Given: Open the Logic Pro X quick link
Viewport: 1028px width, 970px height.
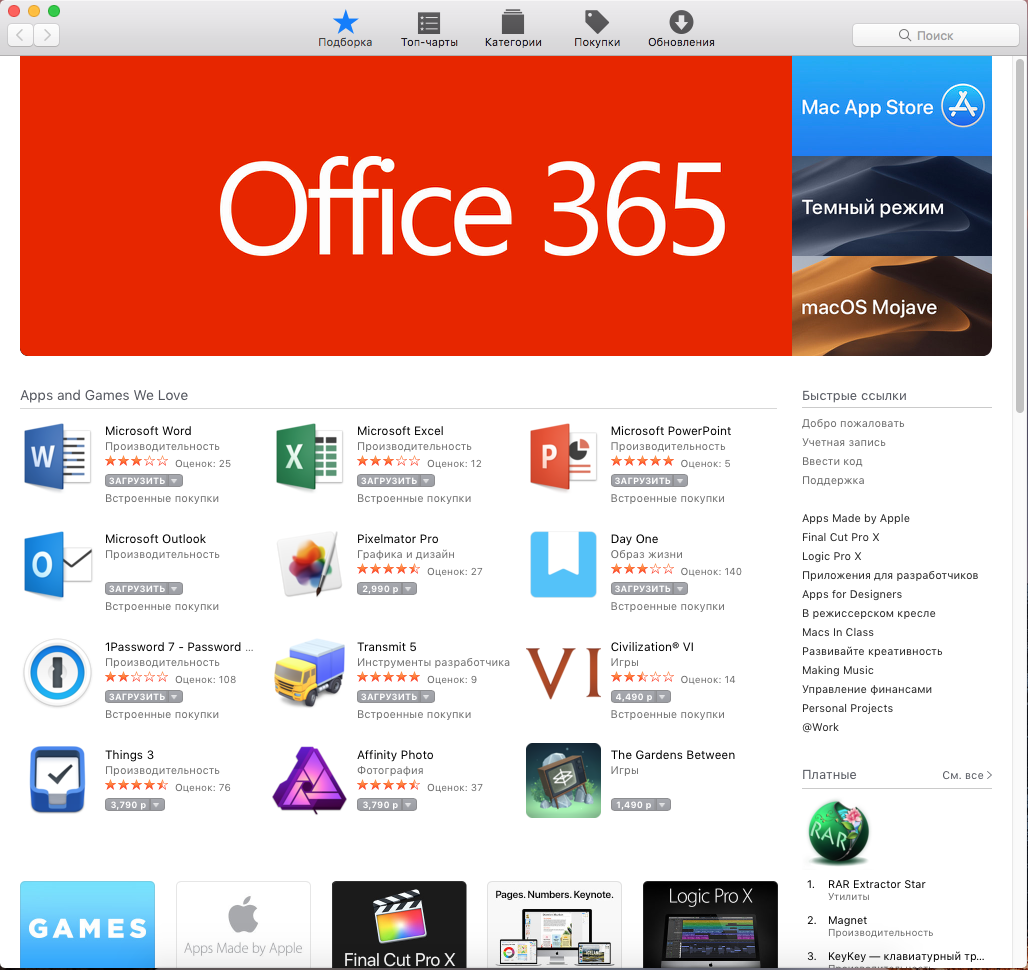Looking at the screenshot, I should [x=831, y=556].
